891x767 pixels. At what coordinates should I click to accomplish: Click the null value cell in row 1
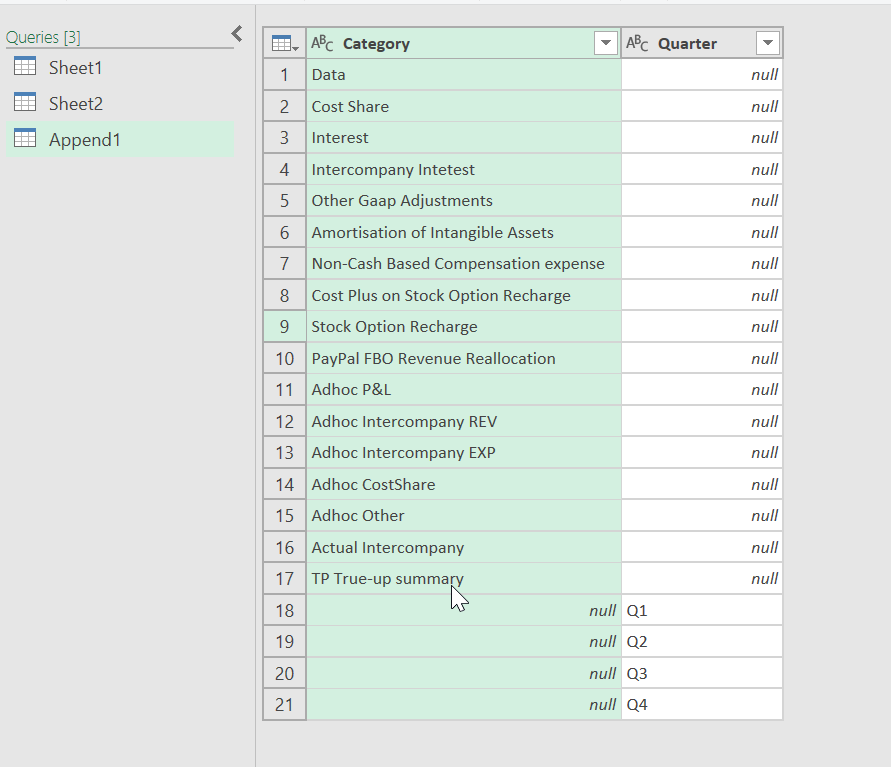coord(700,74)
